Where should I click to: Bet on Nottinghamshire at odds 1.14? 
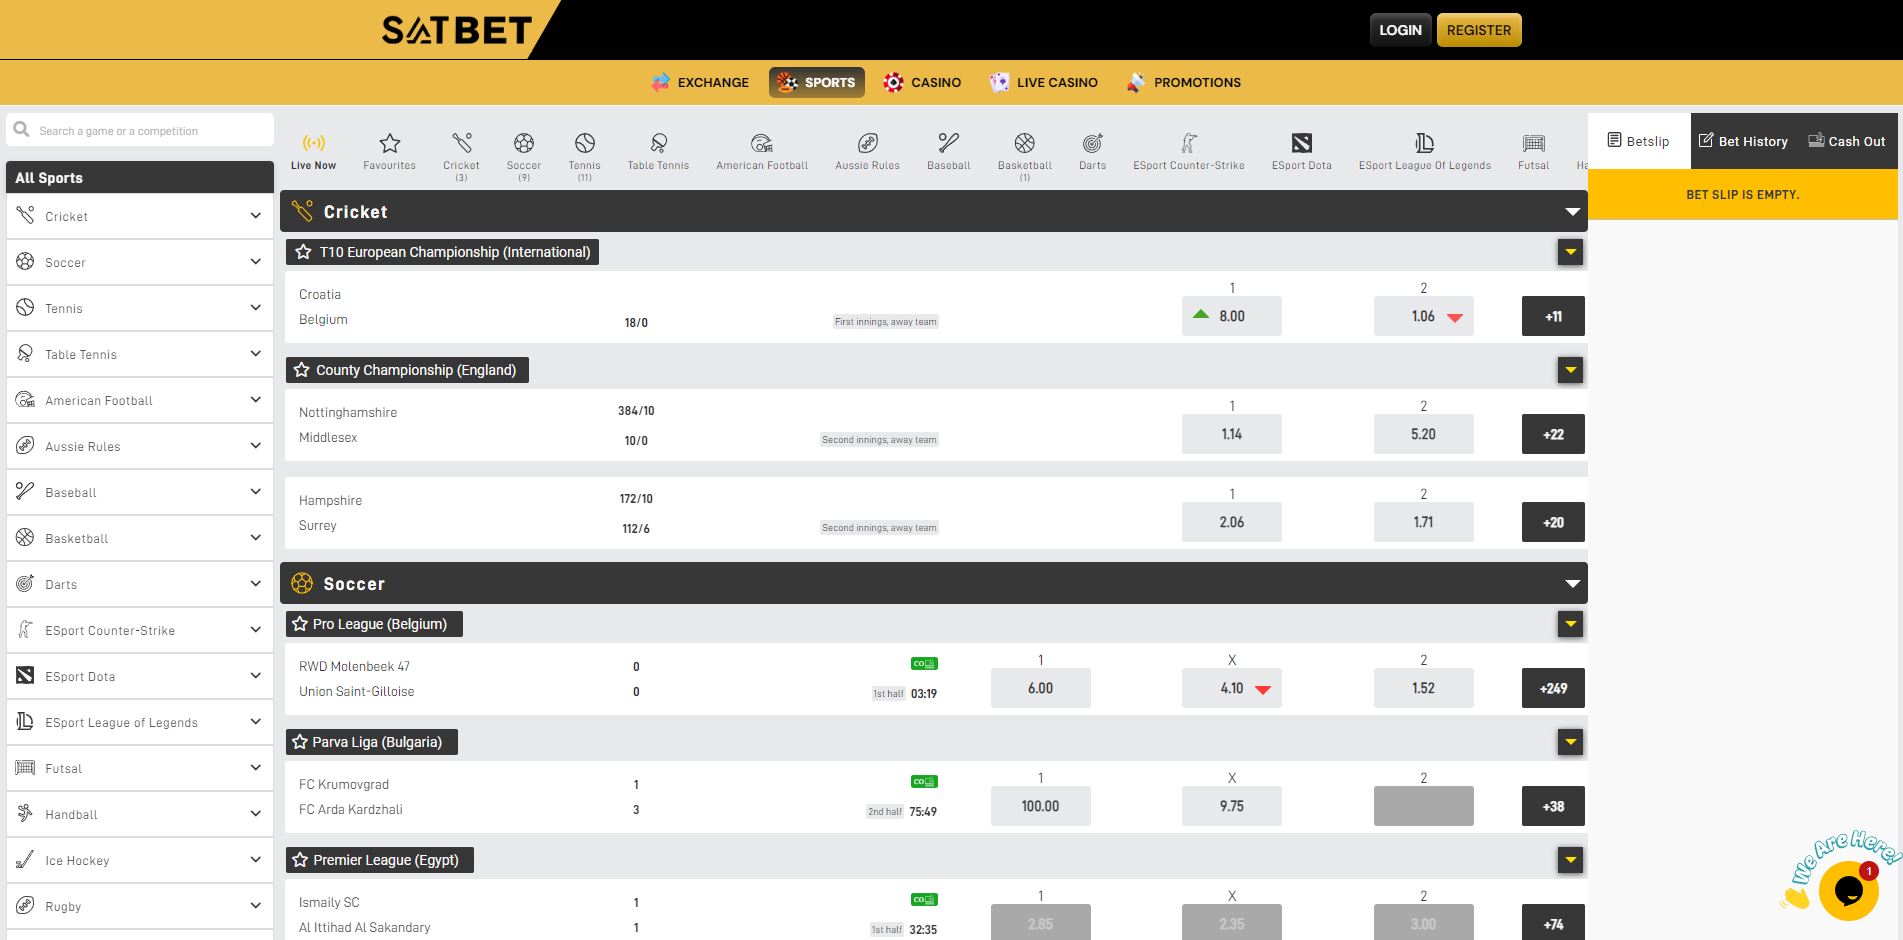tap(1232, 434)
